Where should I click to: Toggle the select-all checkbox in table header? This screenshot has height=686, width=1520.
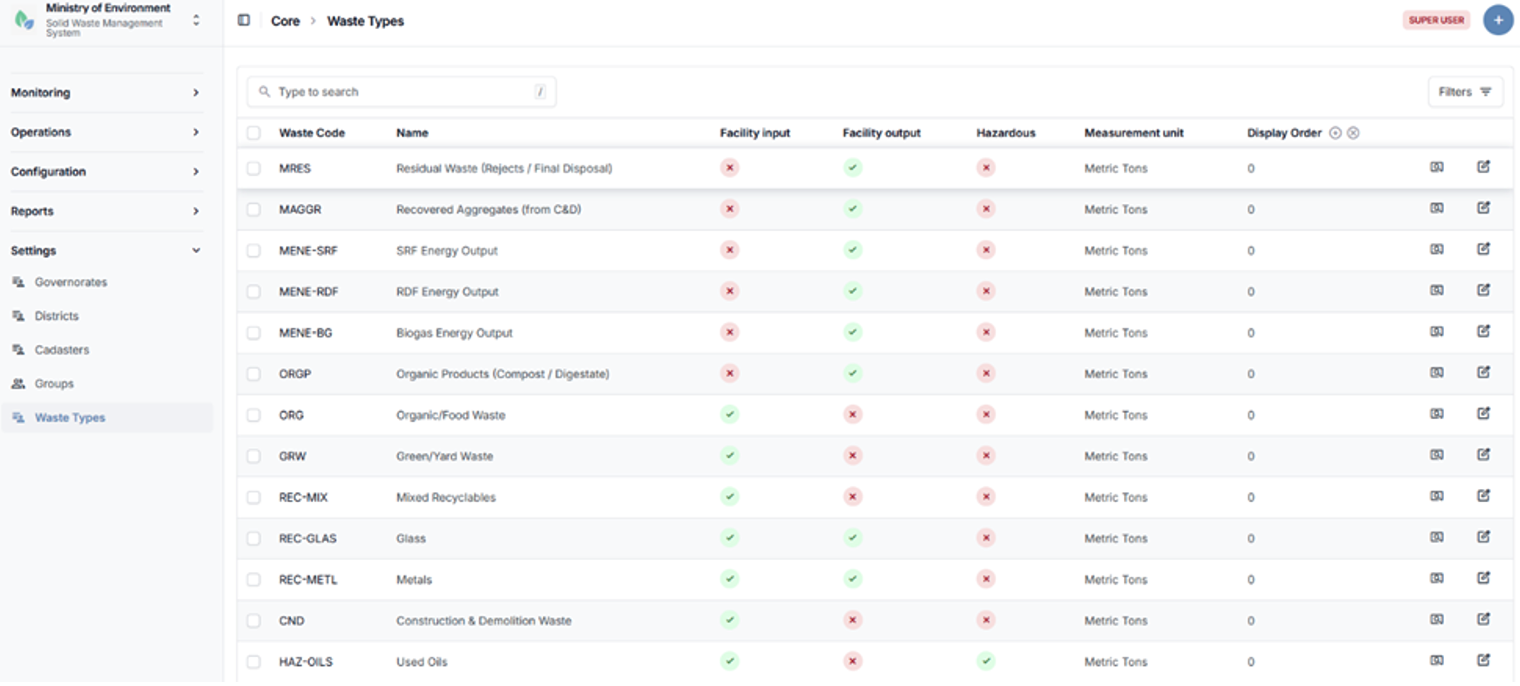pos(254,133)
